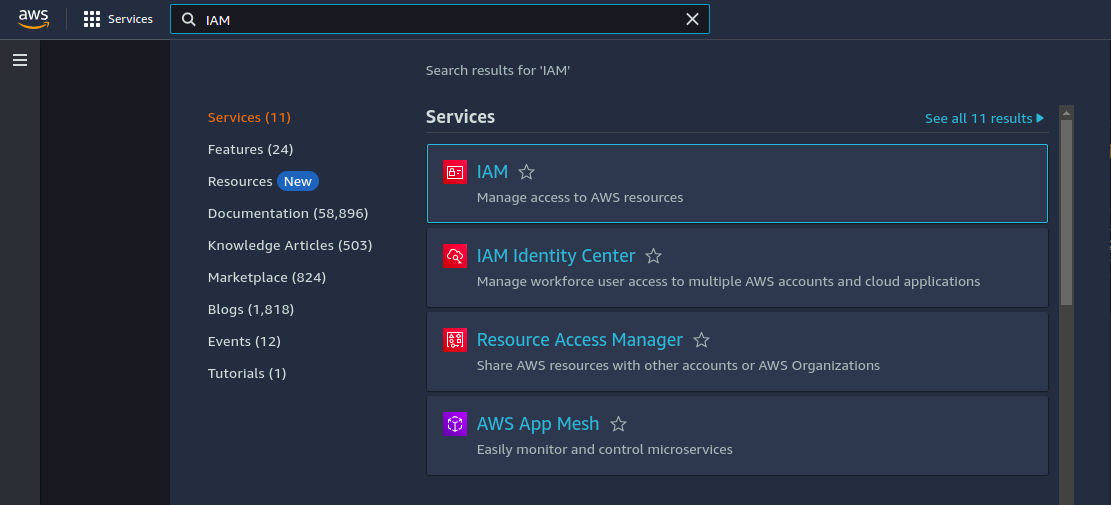Select Services (11) category
Image resolution: width=1111 pixels, height=505 pixels.
(x=249, y=118)
